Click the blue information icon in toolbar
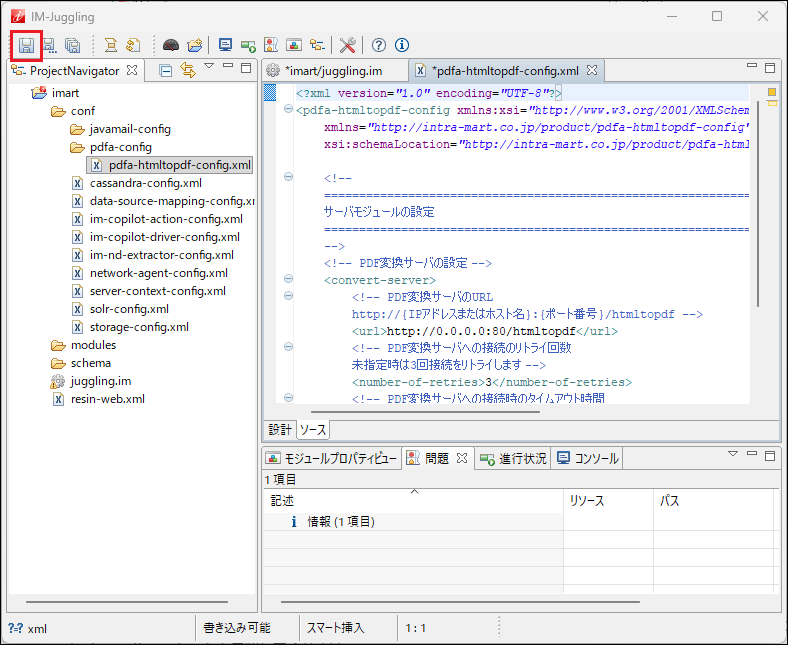788x645 pixels. tap(402, 45)
